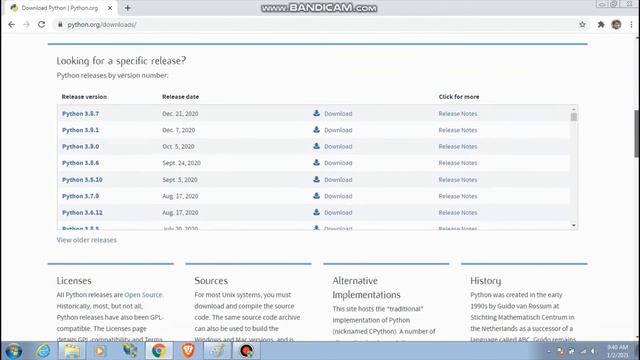Image resolution: width=640 pixels, height=360 pixels.
Task: Open the Python 3.7.9 version link
Action: coord(80,196)
